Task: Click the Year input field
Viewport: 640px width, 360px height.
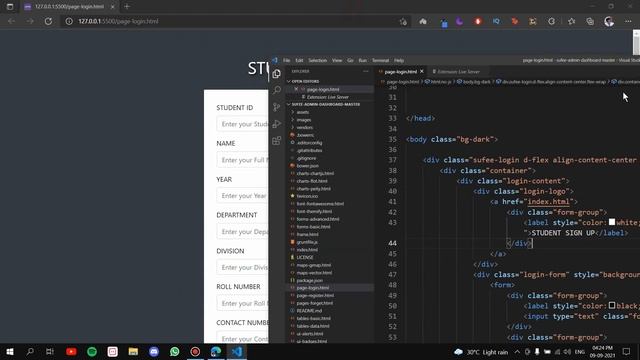Action: pyautogui.click(x=242, y=196)
